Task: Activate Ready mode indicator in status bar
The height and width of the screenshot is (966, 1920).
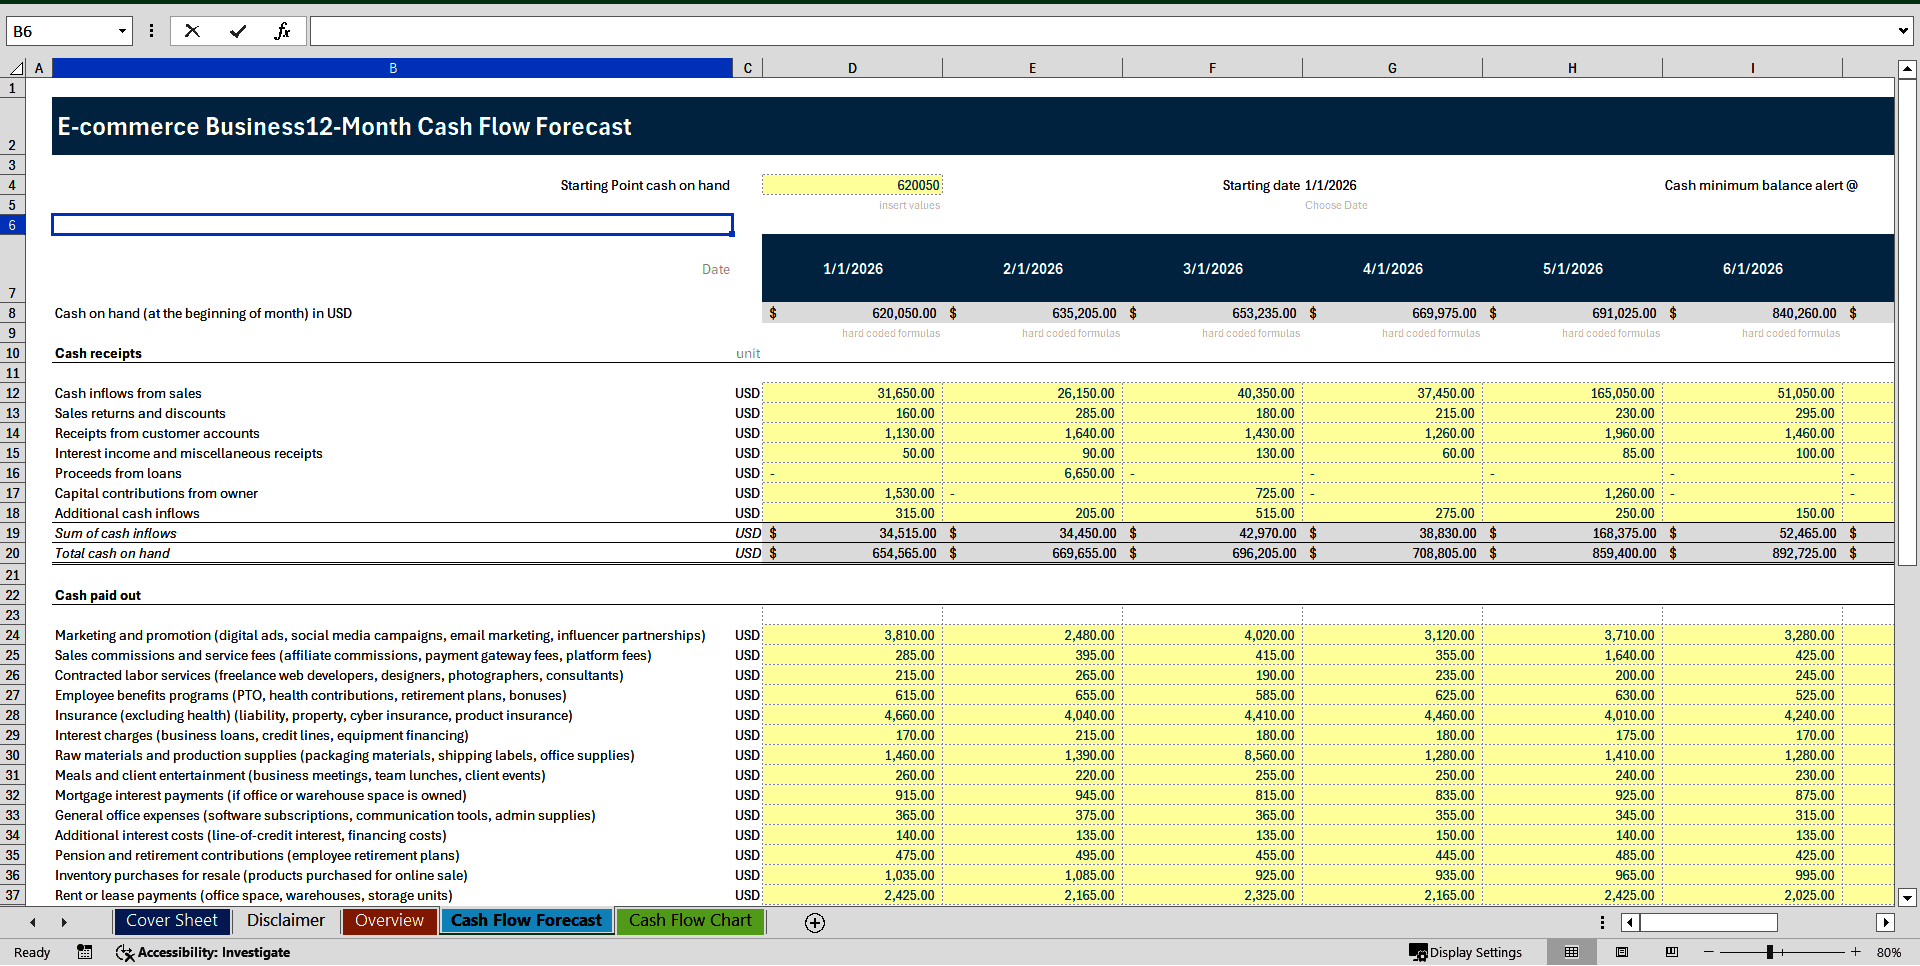Action: (x=31, y=952)
